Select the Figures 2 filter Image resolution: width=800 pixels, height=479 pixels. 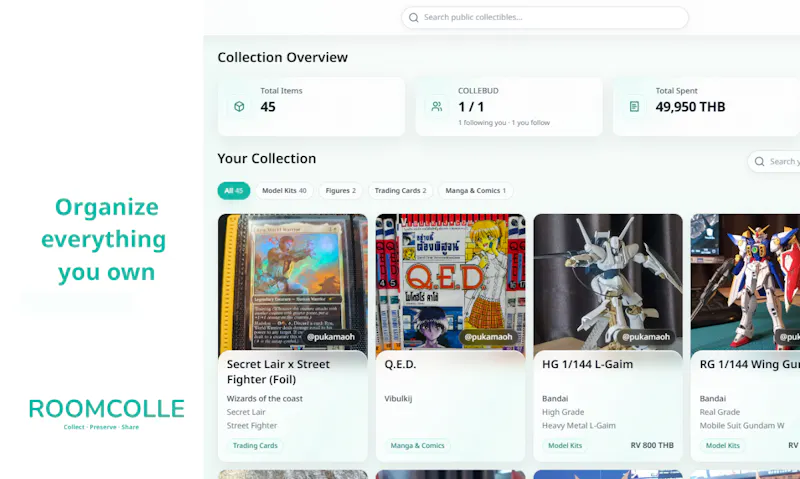[340, 191]
